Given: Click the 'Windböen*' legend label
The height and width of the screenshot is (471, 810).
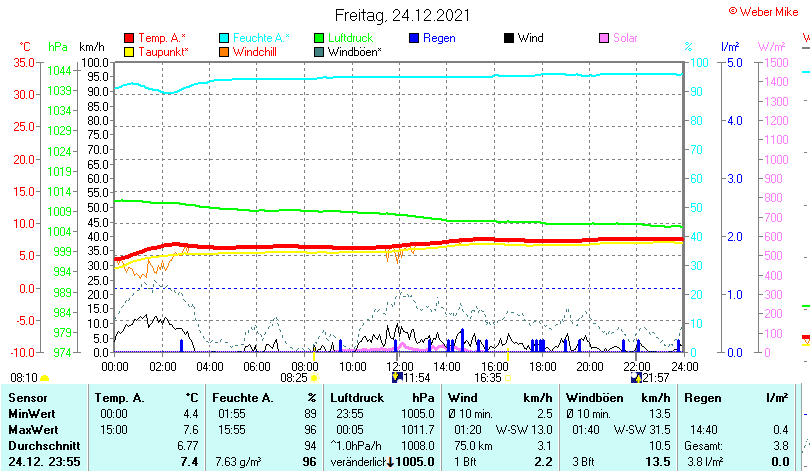Looking at the screenshot, I should [355, 52].
